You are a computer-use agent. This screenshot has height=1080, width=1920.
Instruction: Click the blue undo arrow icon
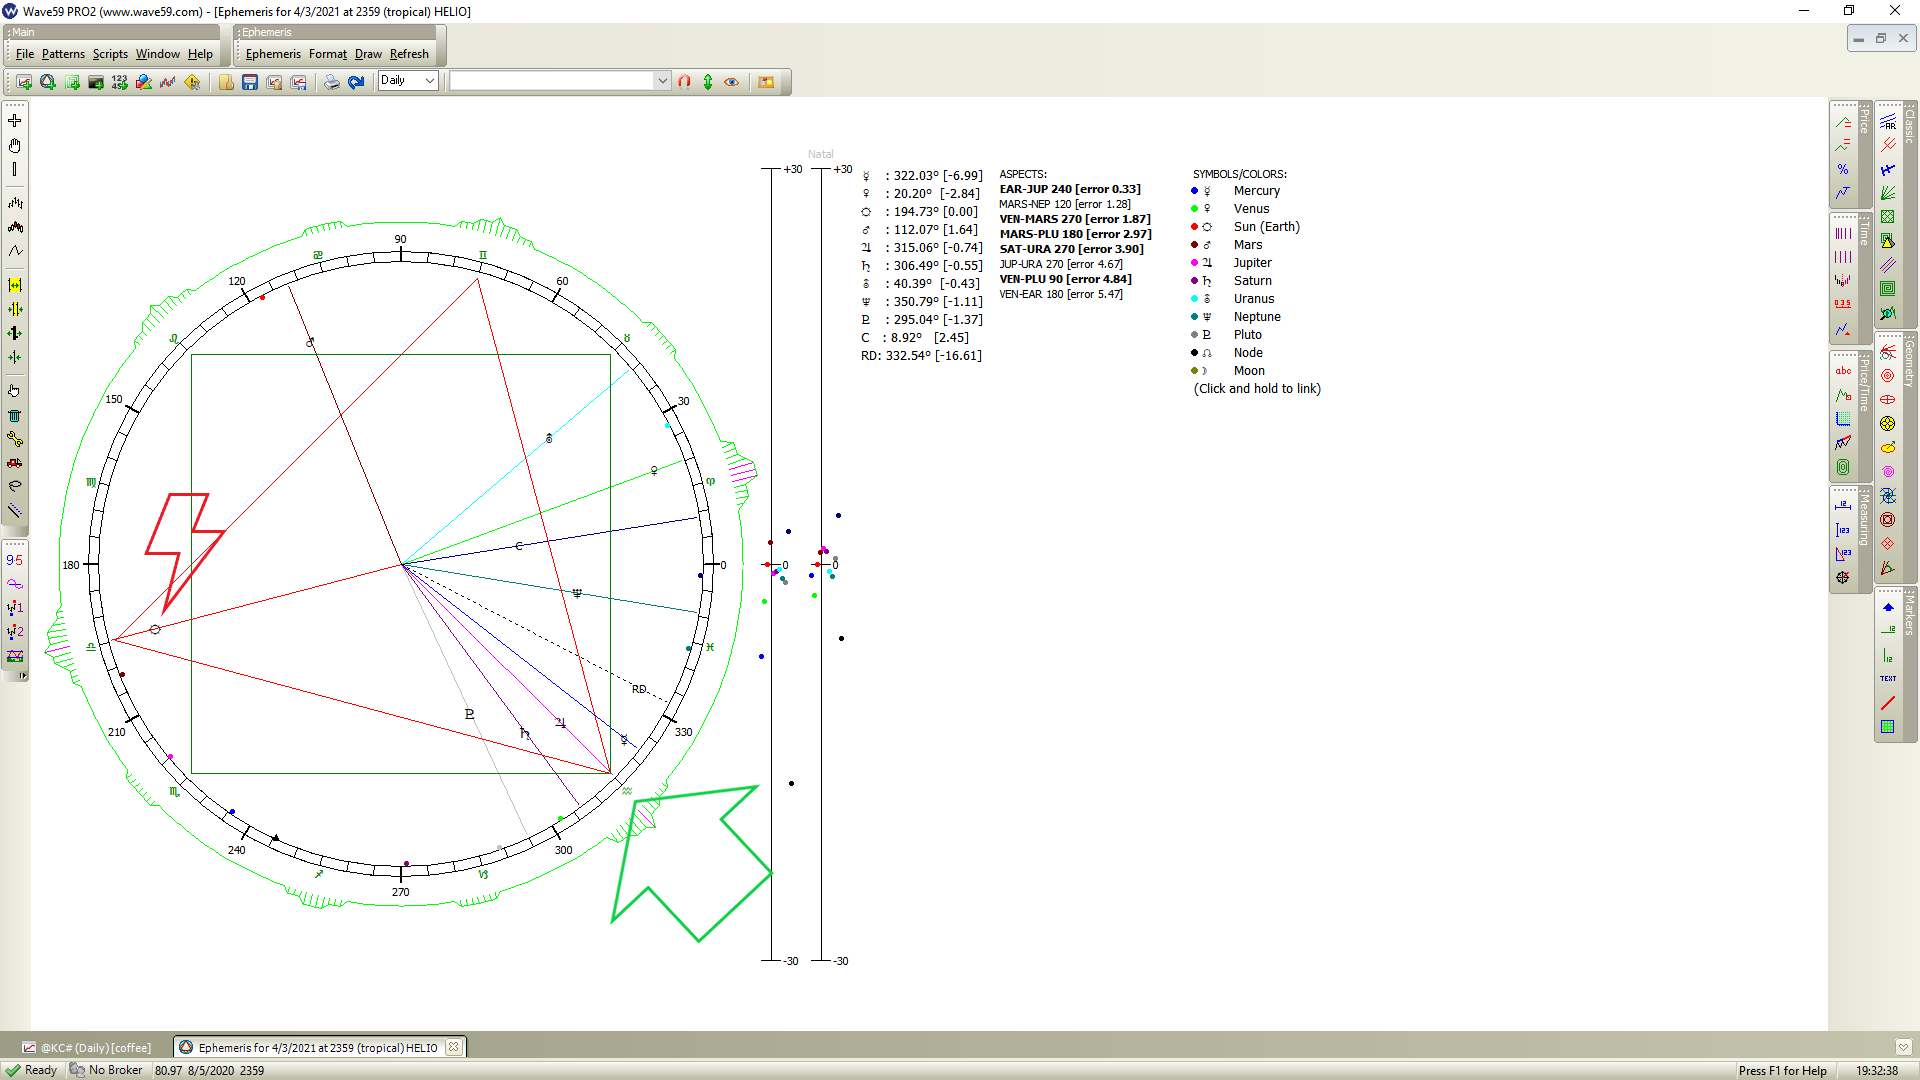356,82
